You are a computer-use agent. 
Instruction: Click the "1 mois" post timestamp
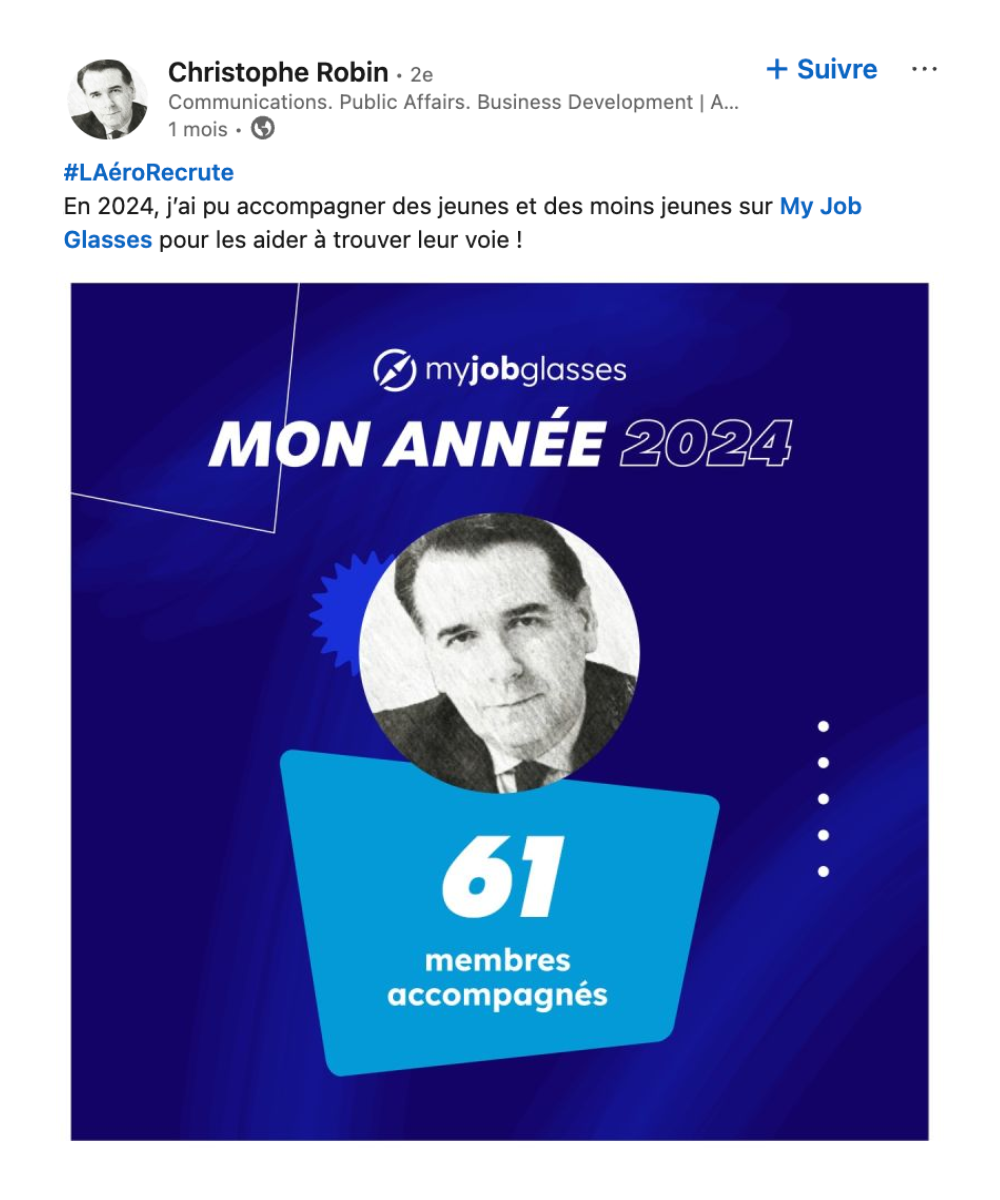198,129
